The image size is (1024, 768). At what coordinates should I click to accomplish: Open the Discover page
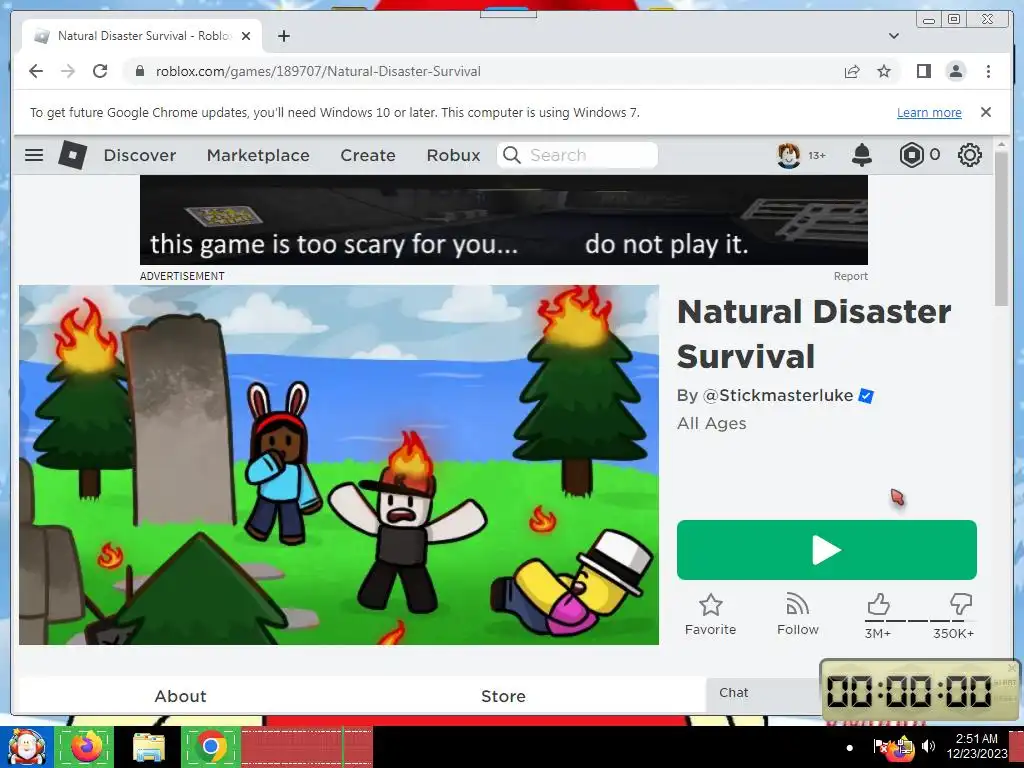tap(140, 155)
